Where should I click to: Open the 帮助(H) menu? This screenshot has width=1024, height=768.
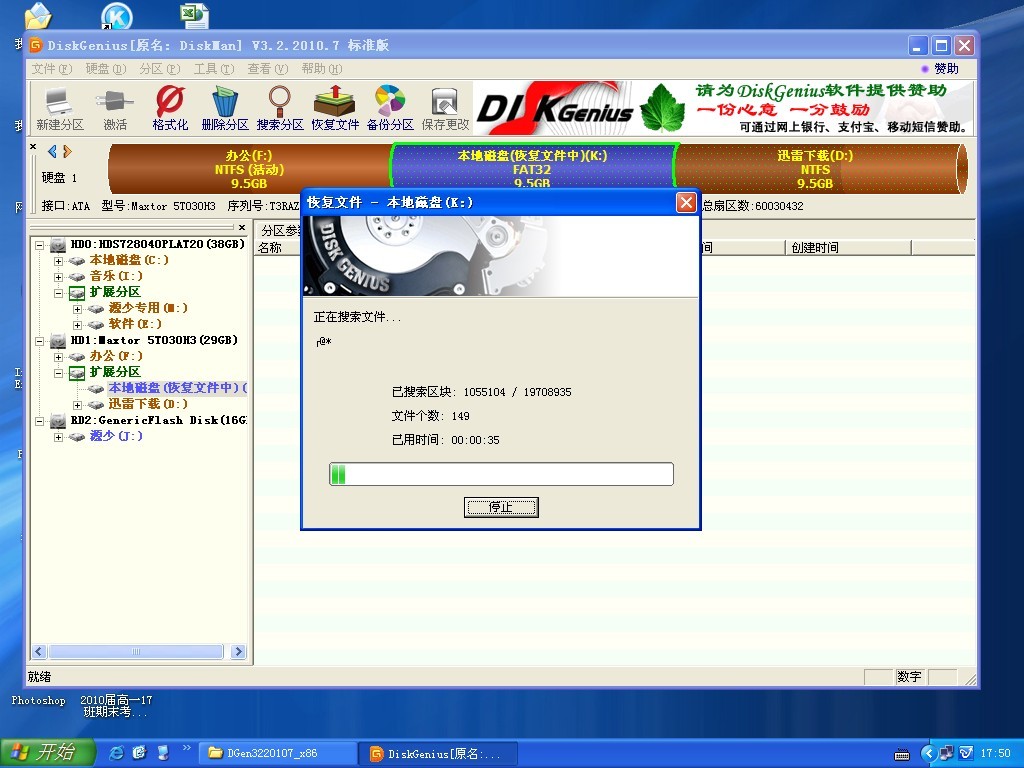[322, 69]
